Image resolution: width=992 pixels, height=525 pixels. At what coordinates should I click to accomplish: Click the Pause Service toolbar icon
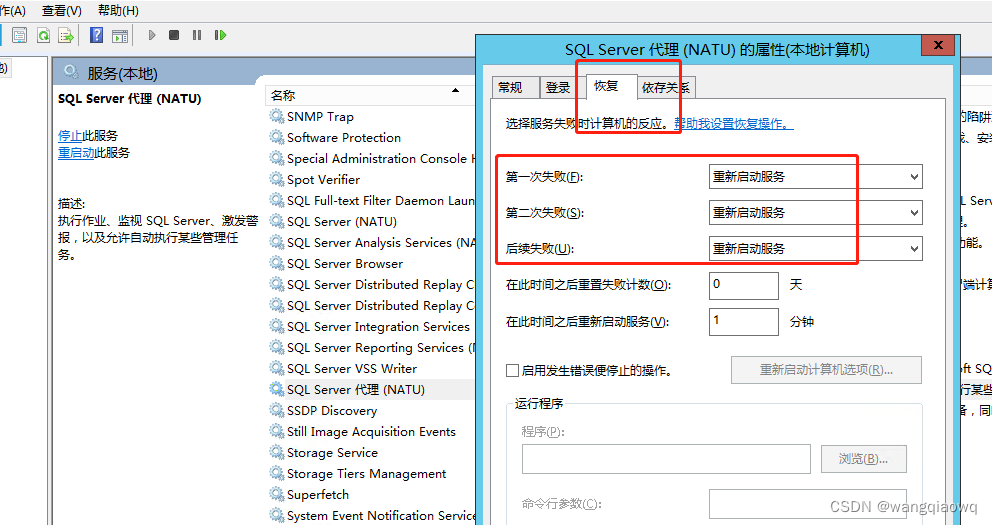coord(197,35)
